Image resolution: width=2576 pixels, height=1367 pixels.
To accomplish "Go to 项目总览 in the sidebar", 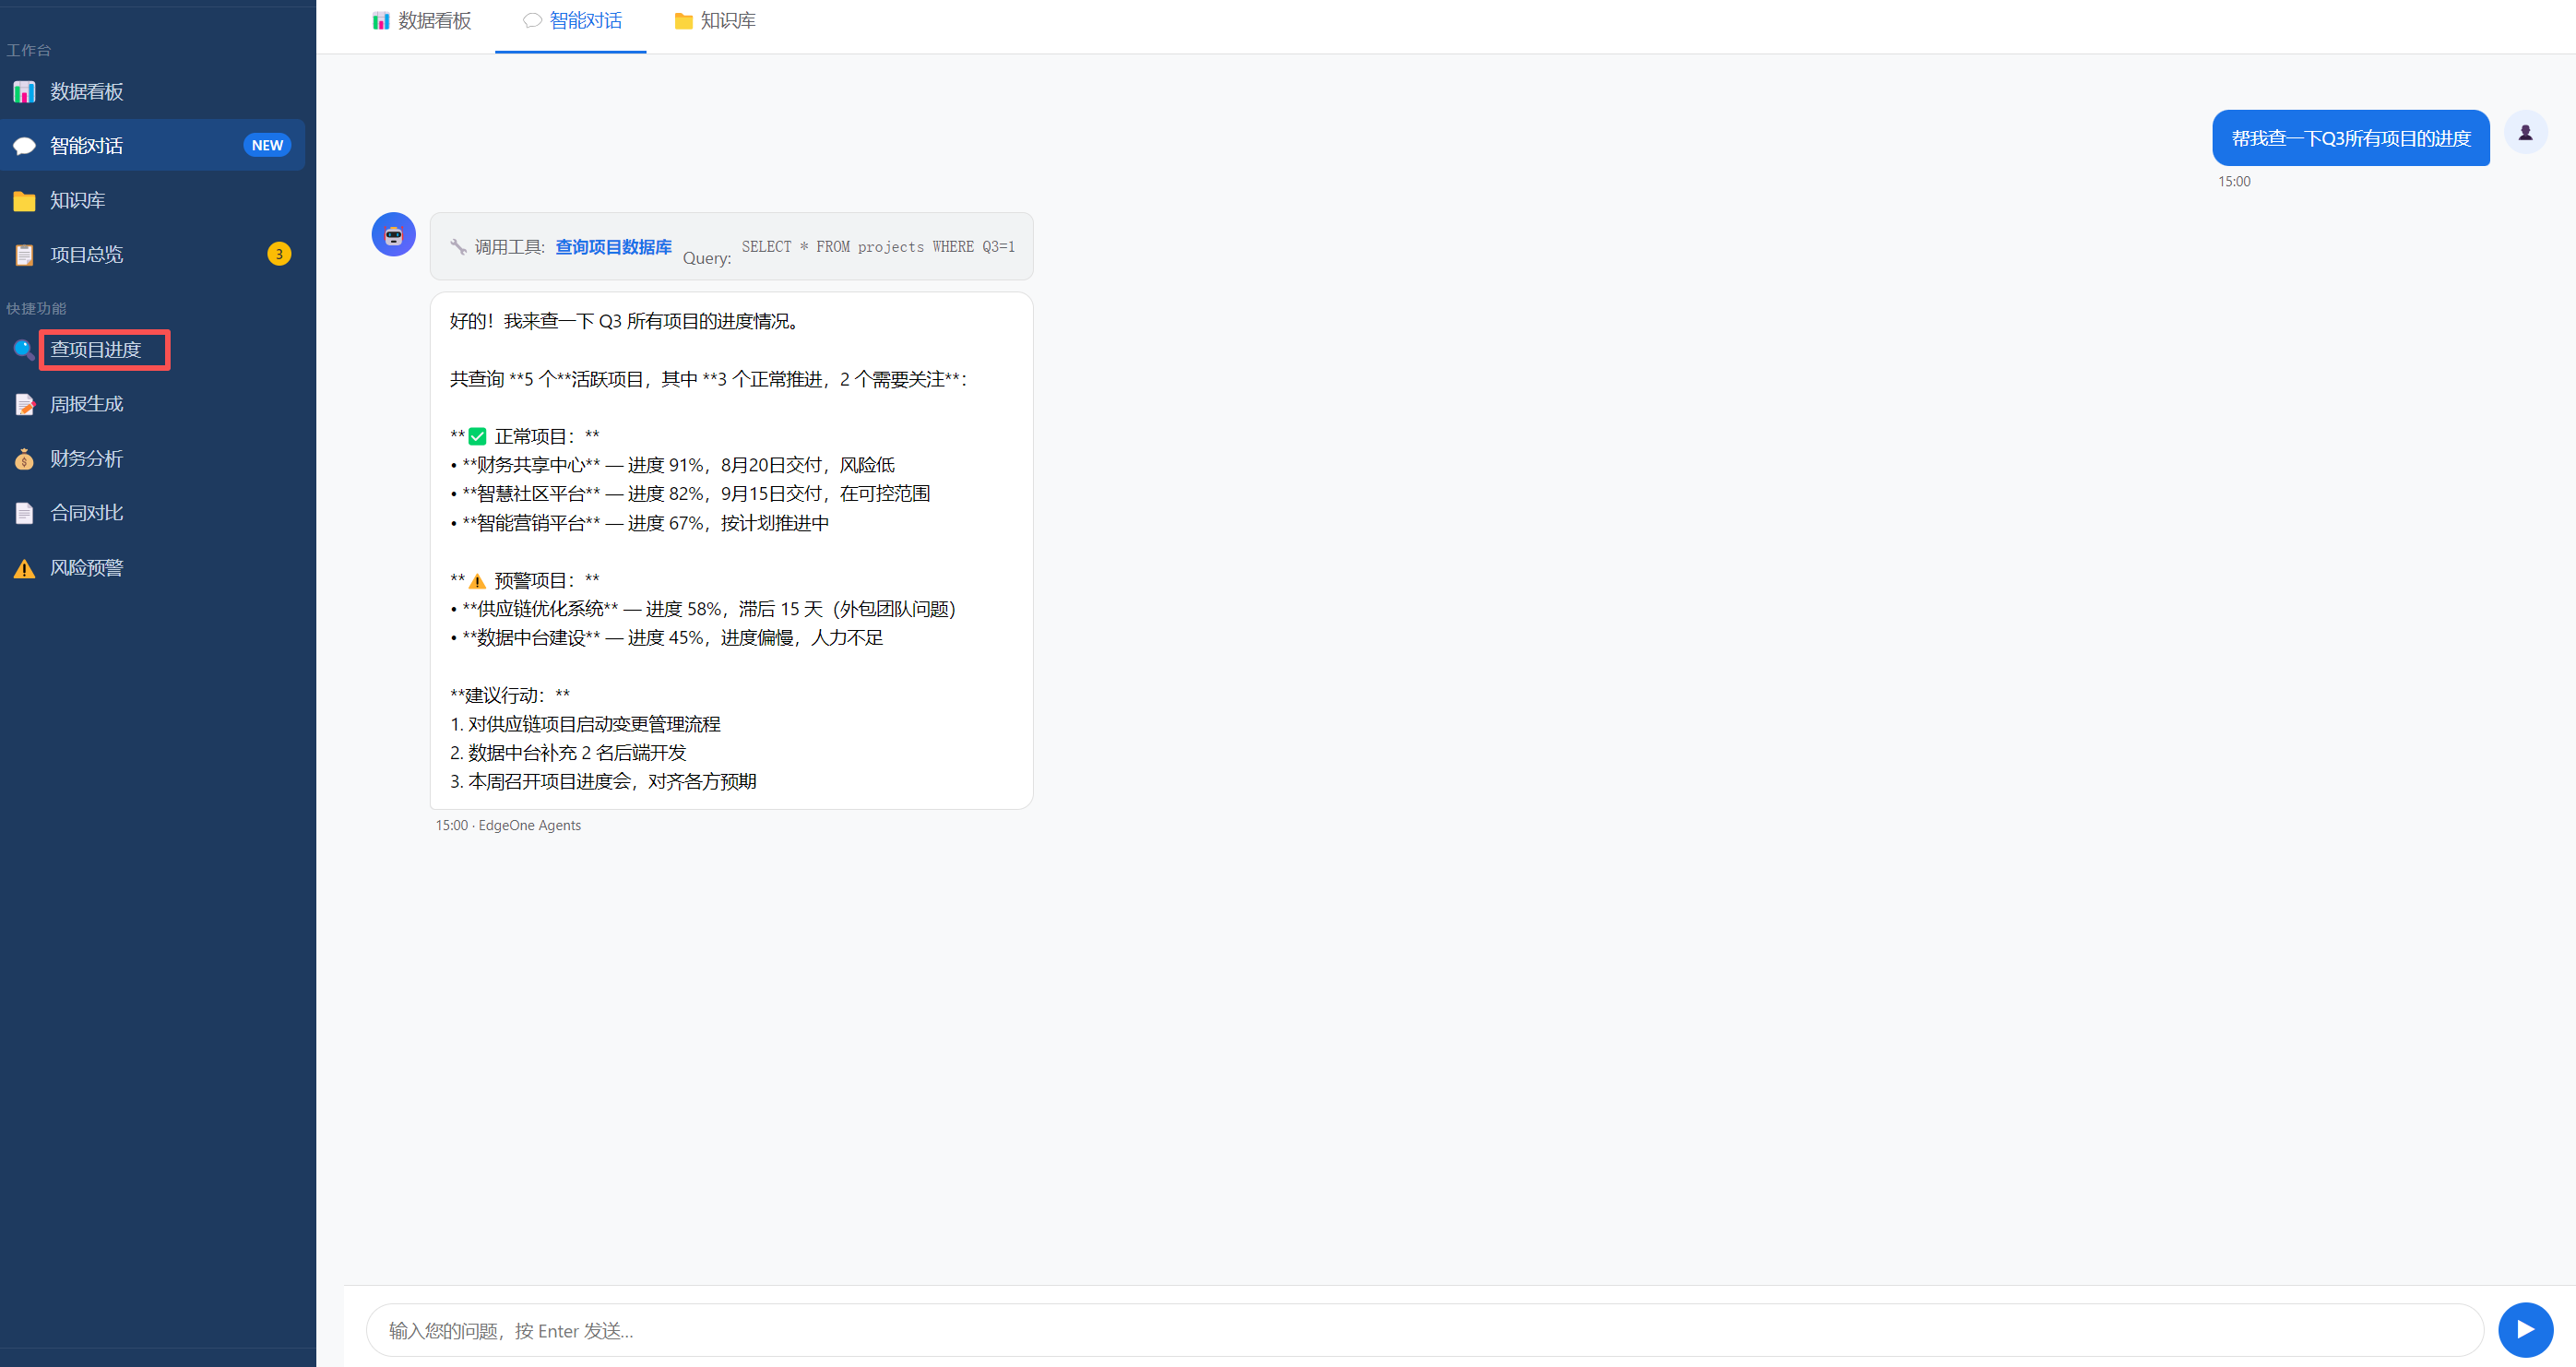I will click(x=152, y=255).
